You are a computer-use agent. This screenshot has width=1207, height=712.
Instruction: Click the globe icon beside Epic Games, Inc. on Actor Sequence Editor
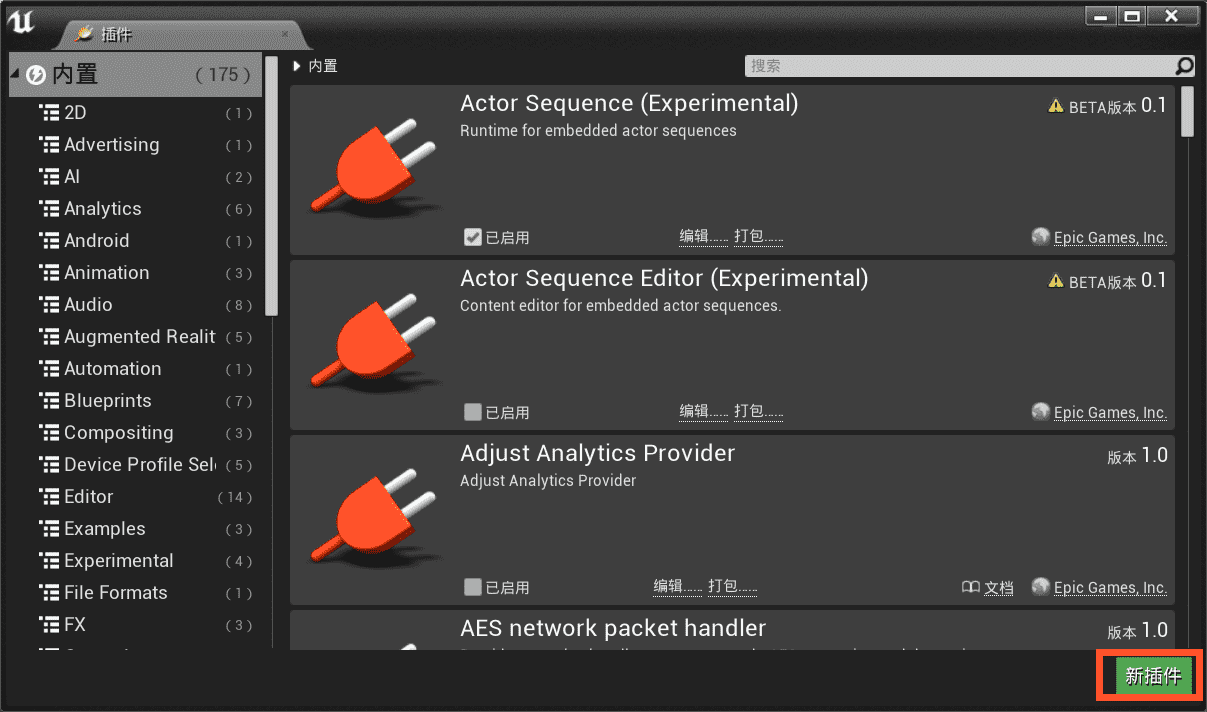[x=1040, y=412]
